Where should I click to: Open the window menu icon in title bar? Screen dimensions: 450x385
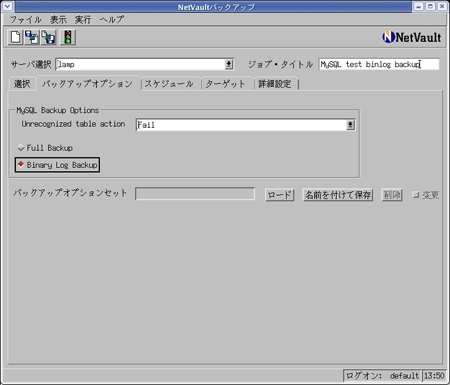(x=8, y=6)
